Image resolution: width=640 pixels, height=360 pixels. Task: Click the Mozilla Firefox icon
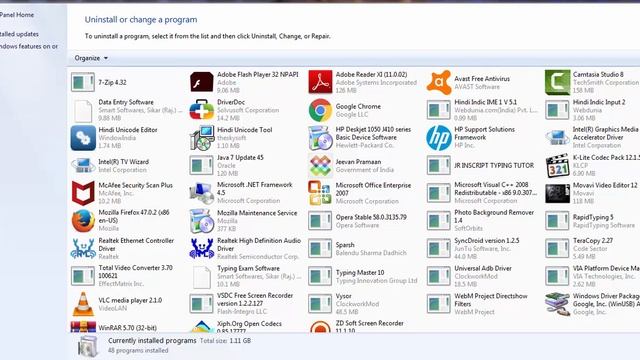coord(83,221)
